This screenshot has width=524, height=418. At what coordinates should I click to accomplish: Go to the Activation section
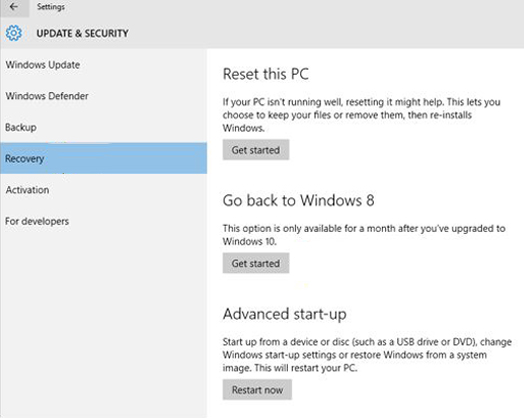coord(103,190)
